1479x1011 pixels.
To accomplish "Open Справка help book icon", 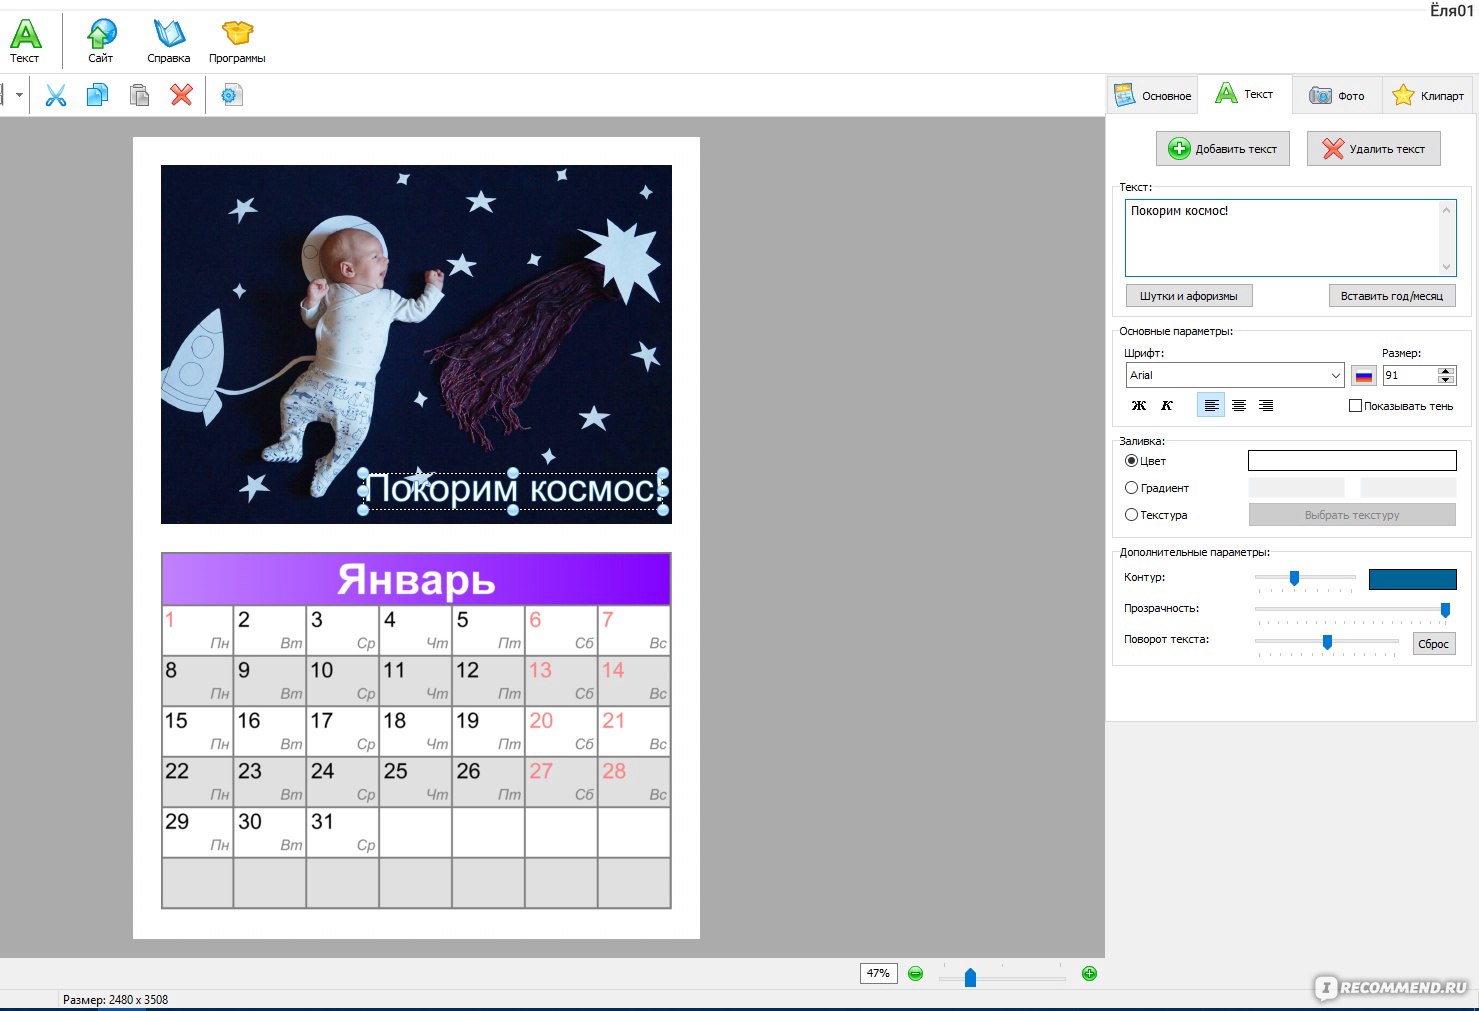I will (x=168, y=40).
